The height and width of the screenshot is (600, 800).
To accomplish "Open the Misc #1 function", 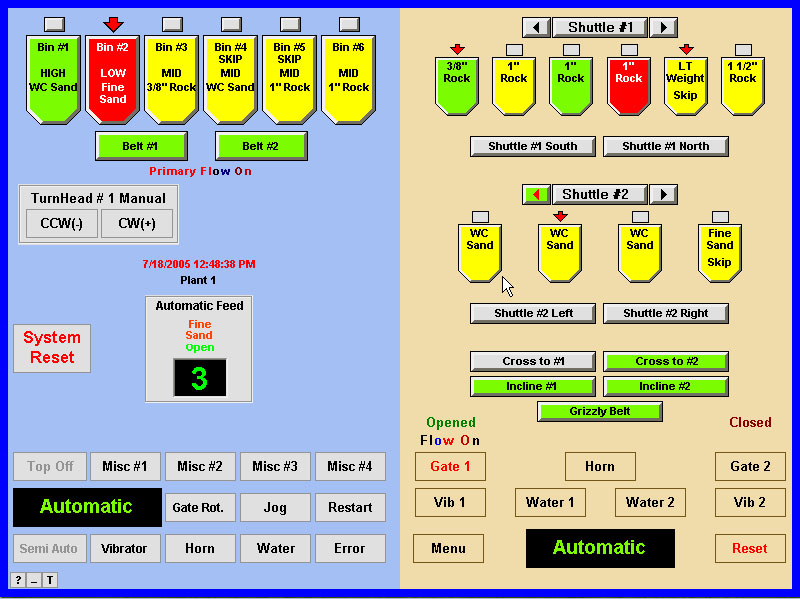I will point(125,467).
